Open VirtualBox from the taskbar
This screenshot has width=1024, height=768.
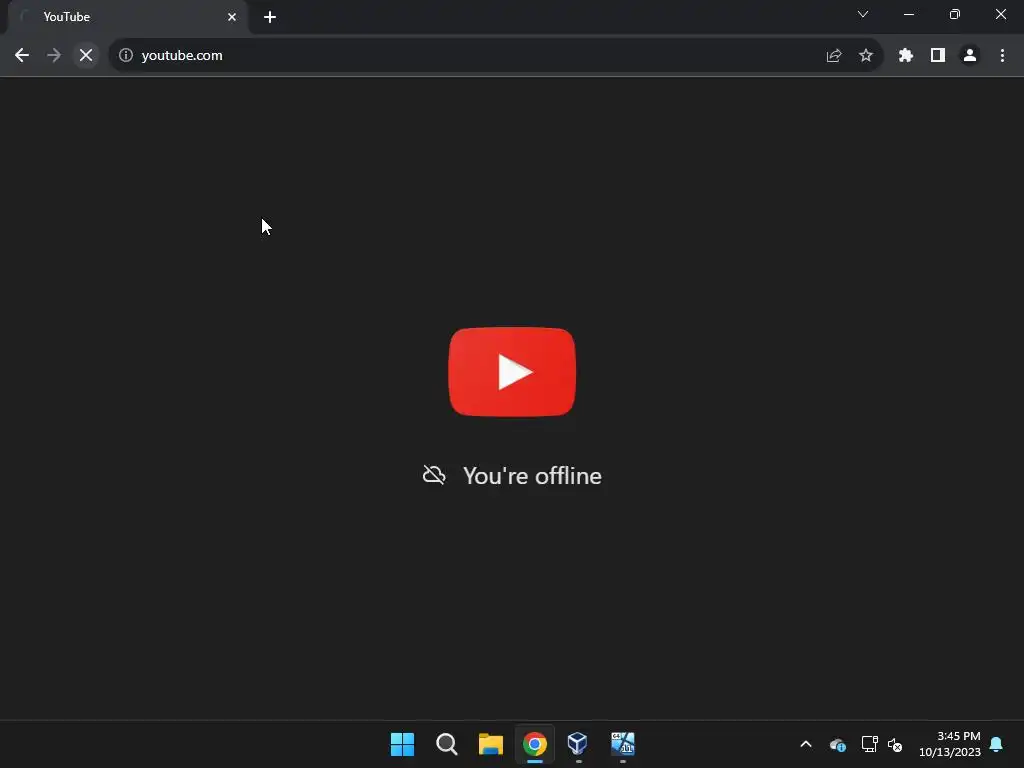[x=579, y=744]
